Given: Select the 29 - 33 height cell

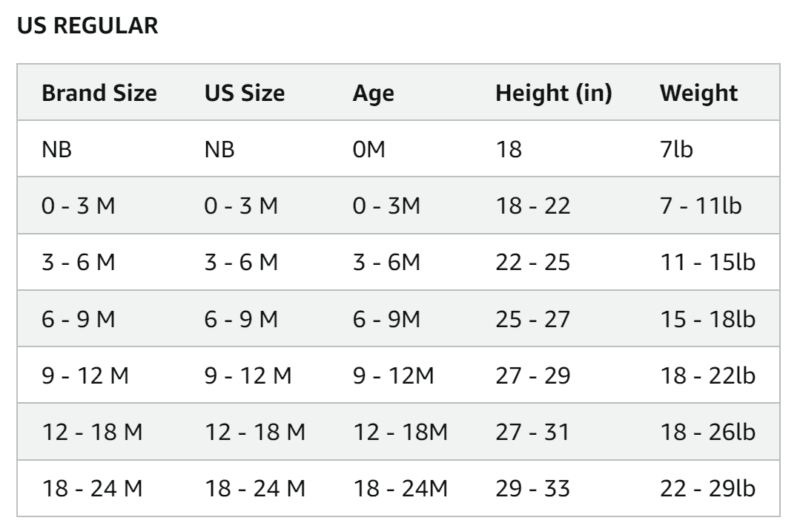Looking at the screenshot, I should click(x=533, y=489).
